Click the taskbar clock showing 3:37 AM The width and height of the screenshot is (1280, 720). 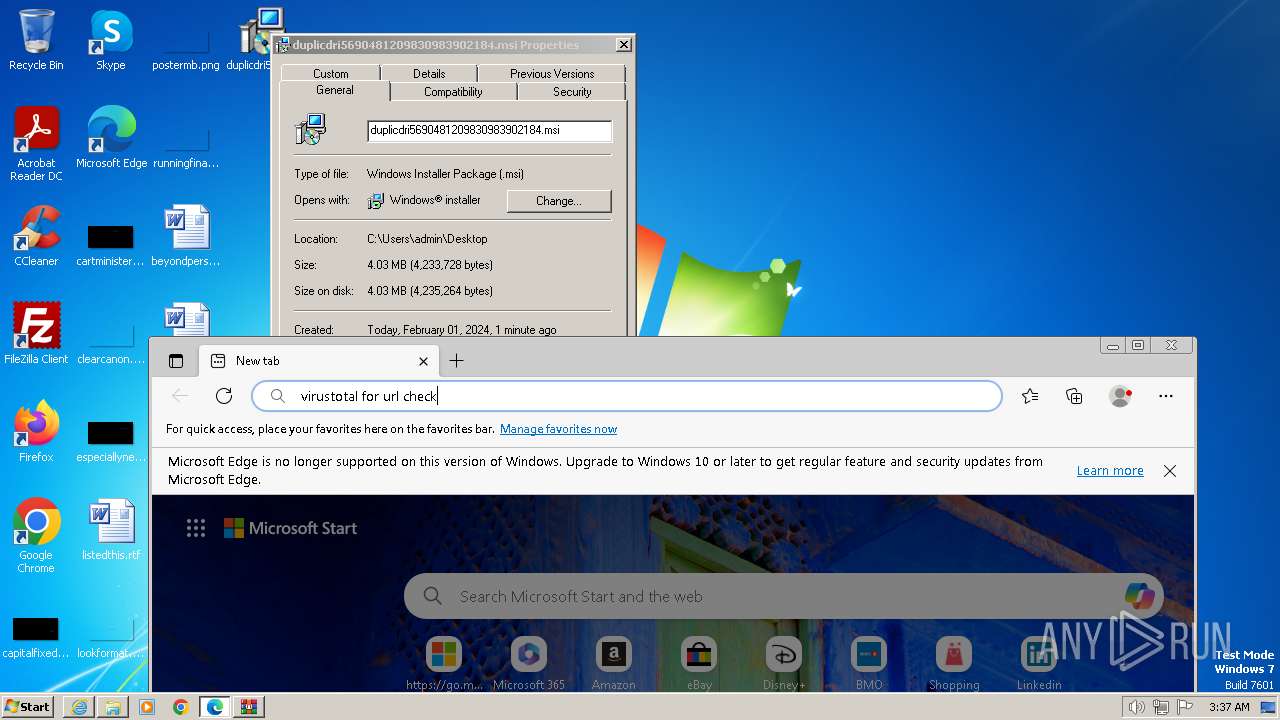pos(1229,707)
